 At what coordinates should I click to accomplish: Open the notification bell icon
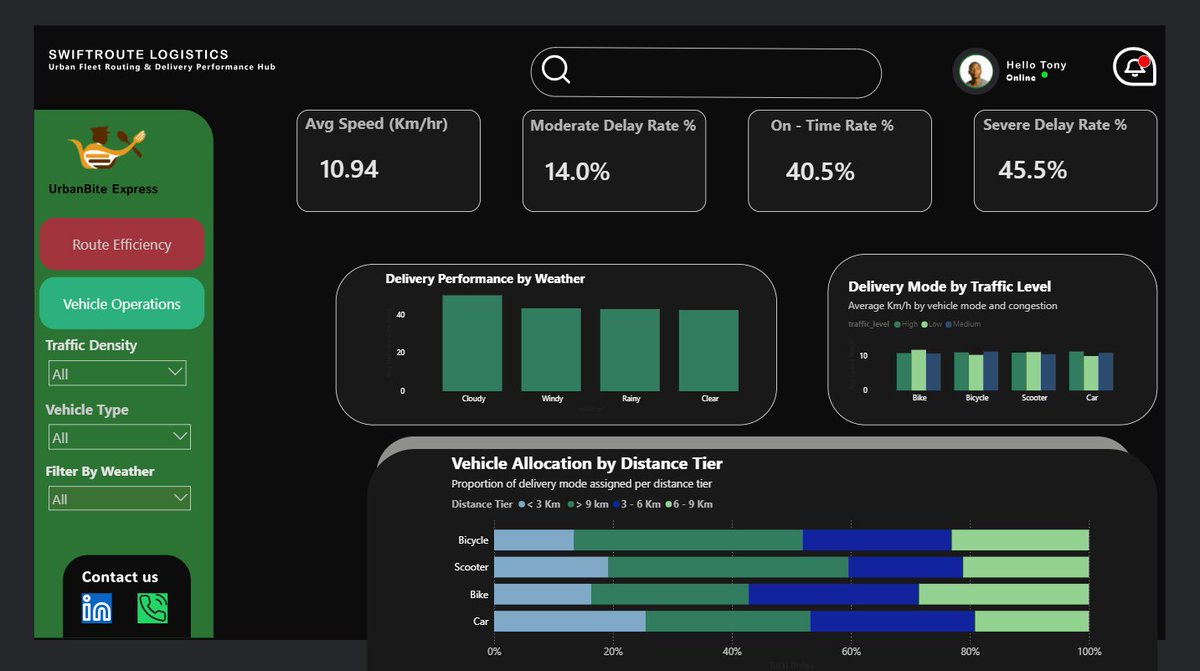(x=1135, y=67)
